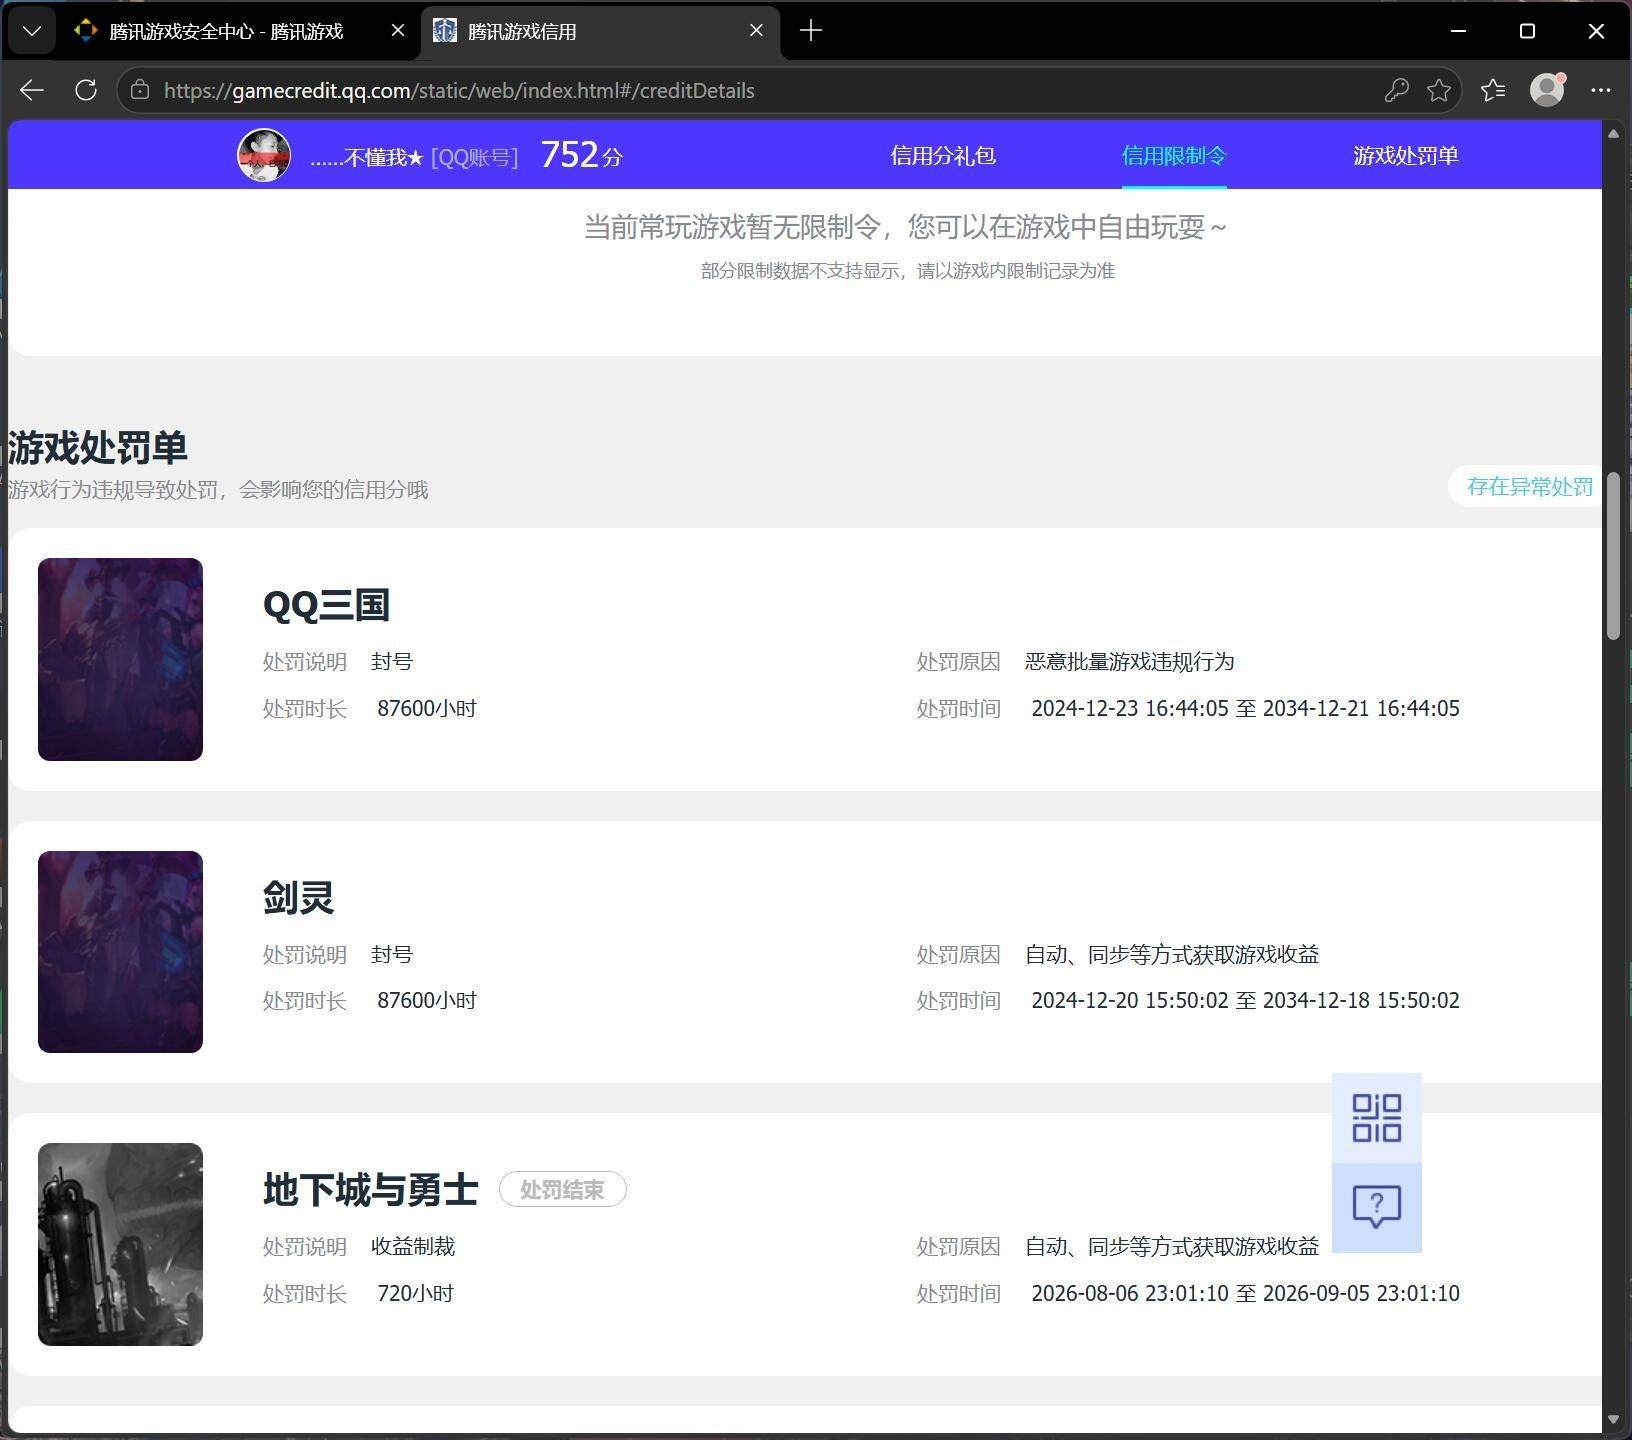Minimize the browser window
The width and height of the screenshot is (1632, 1440).
pyautogui.click(x=1458, y=31)
